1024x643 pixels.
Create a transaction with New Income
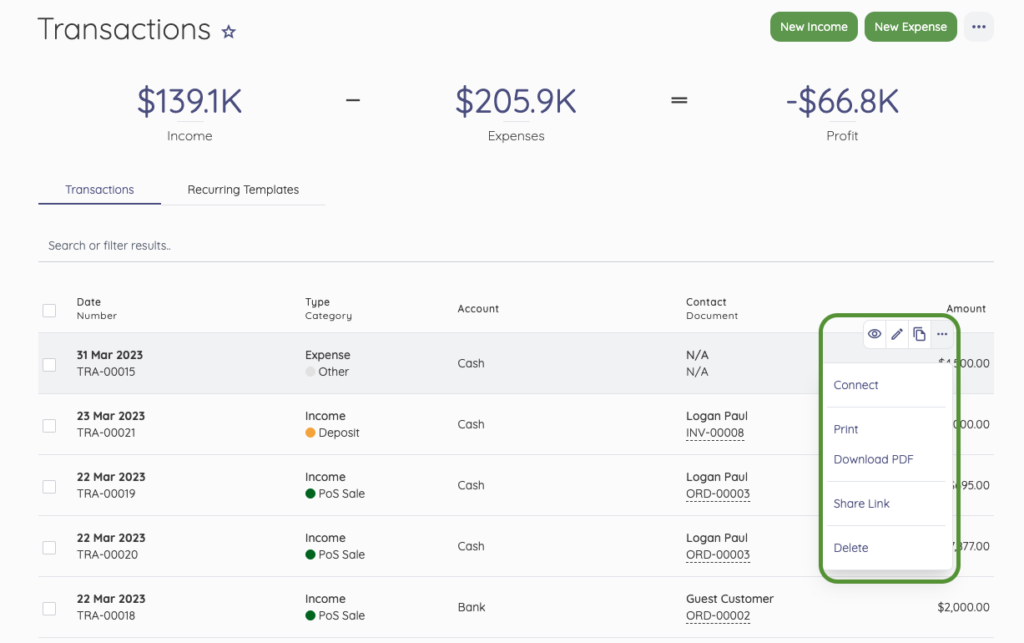(813, 26)
